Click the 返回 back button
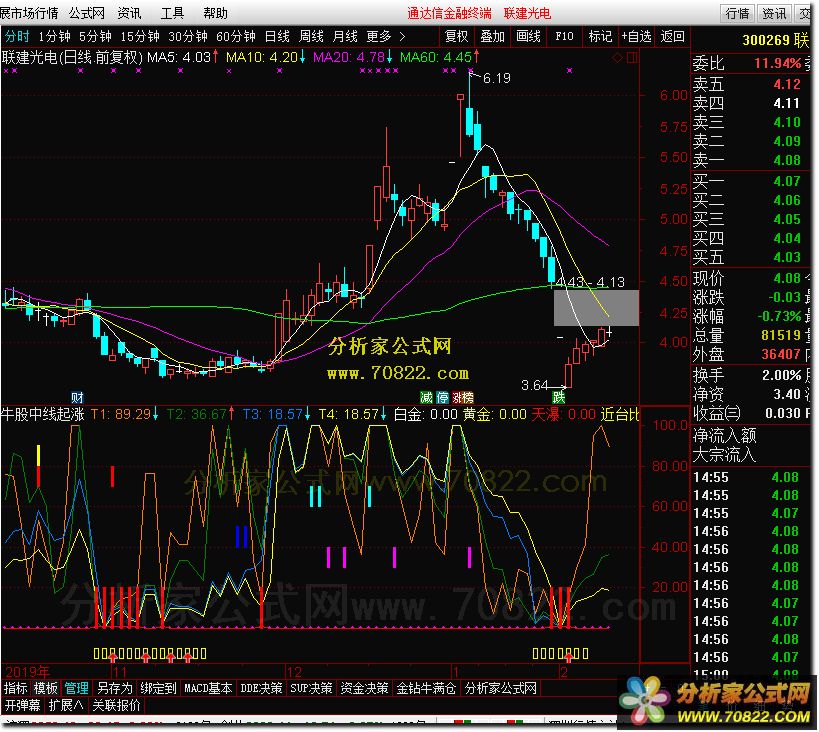Screen dimensions: 819x732 [672, 36]
